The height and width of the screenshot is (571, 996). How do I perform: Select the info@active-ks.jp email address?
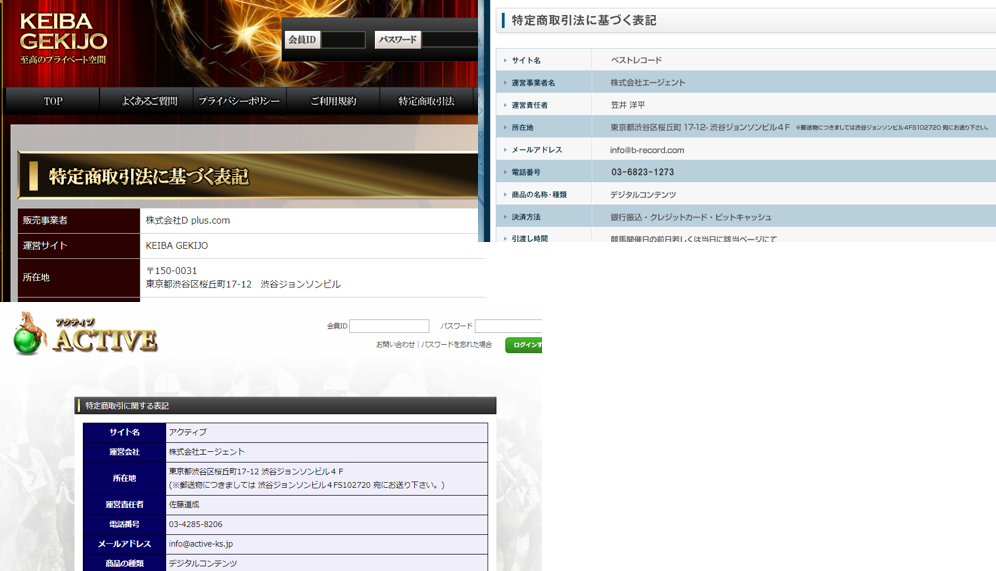[201, 544]
